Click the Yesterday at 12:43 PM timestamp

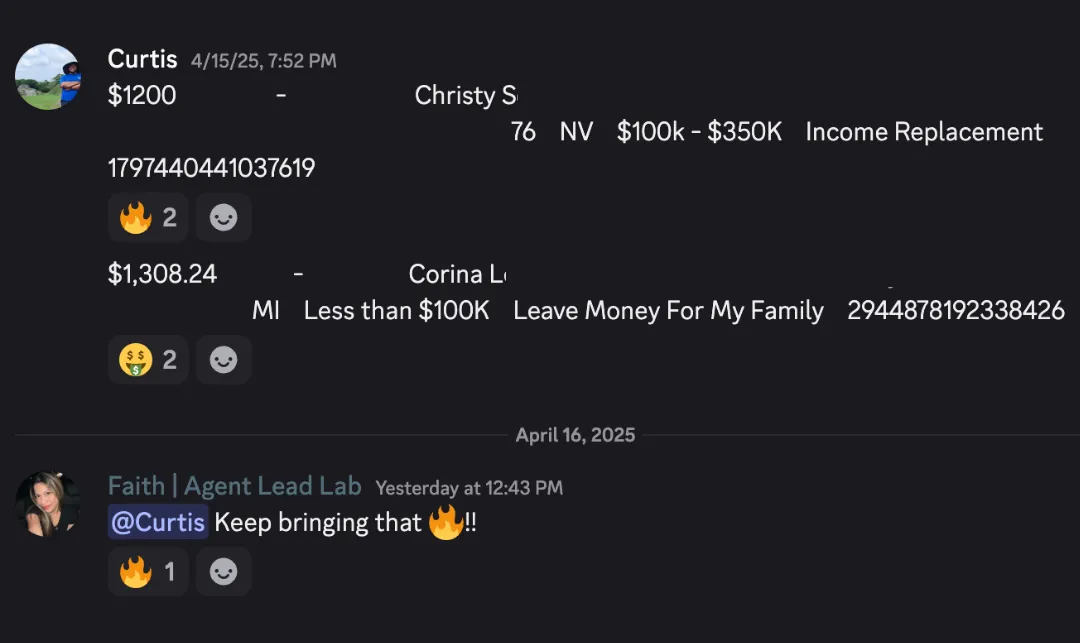tap(469, 488)
